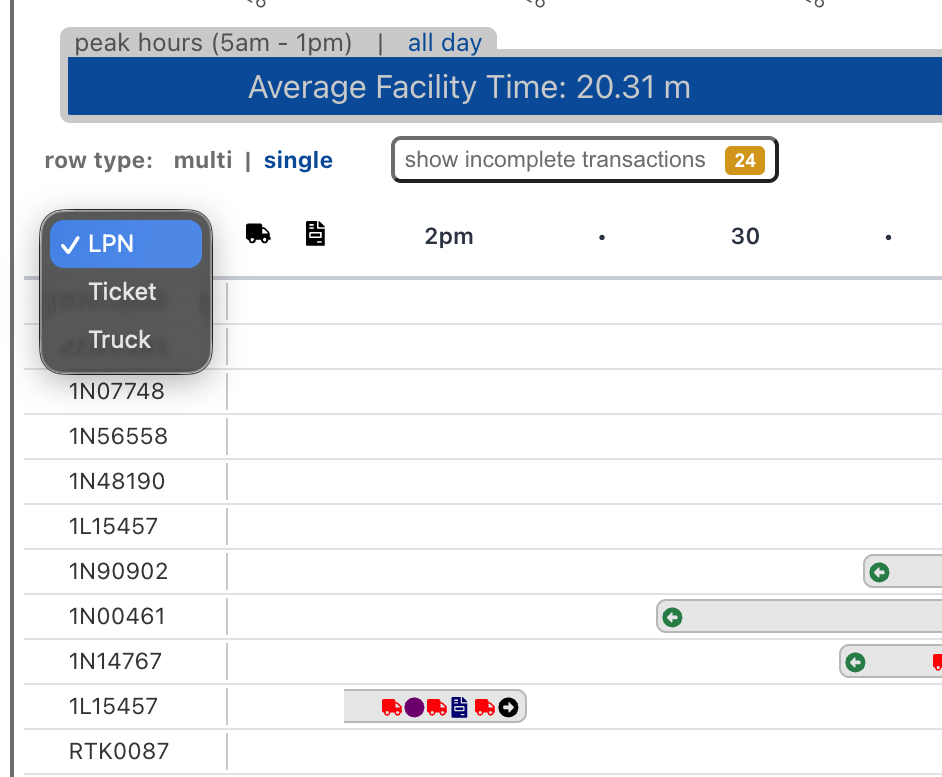Viewport: 942px width, 777px height.
Task: Click the green arrow icon on the 1N90902 row
Action: pyautogui.click(x=878, y=571)
